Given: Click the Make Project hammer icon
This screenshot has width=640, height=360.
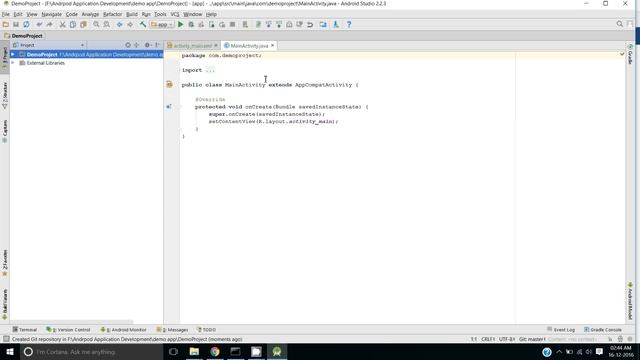Looking at the screenshot, I should click(x=143, y=24).
